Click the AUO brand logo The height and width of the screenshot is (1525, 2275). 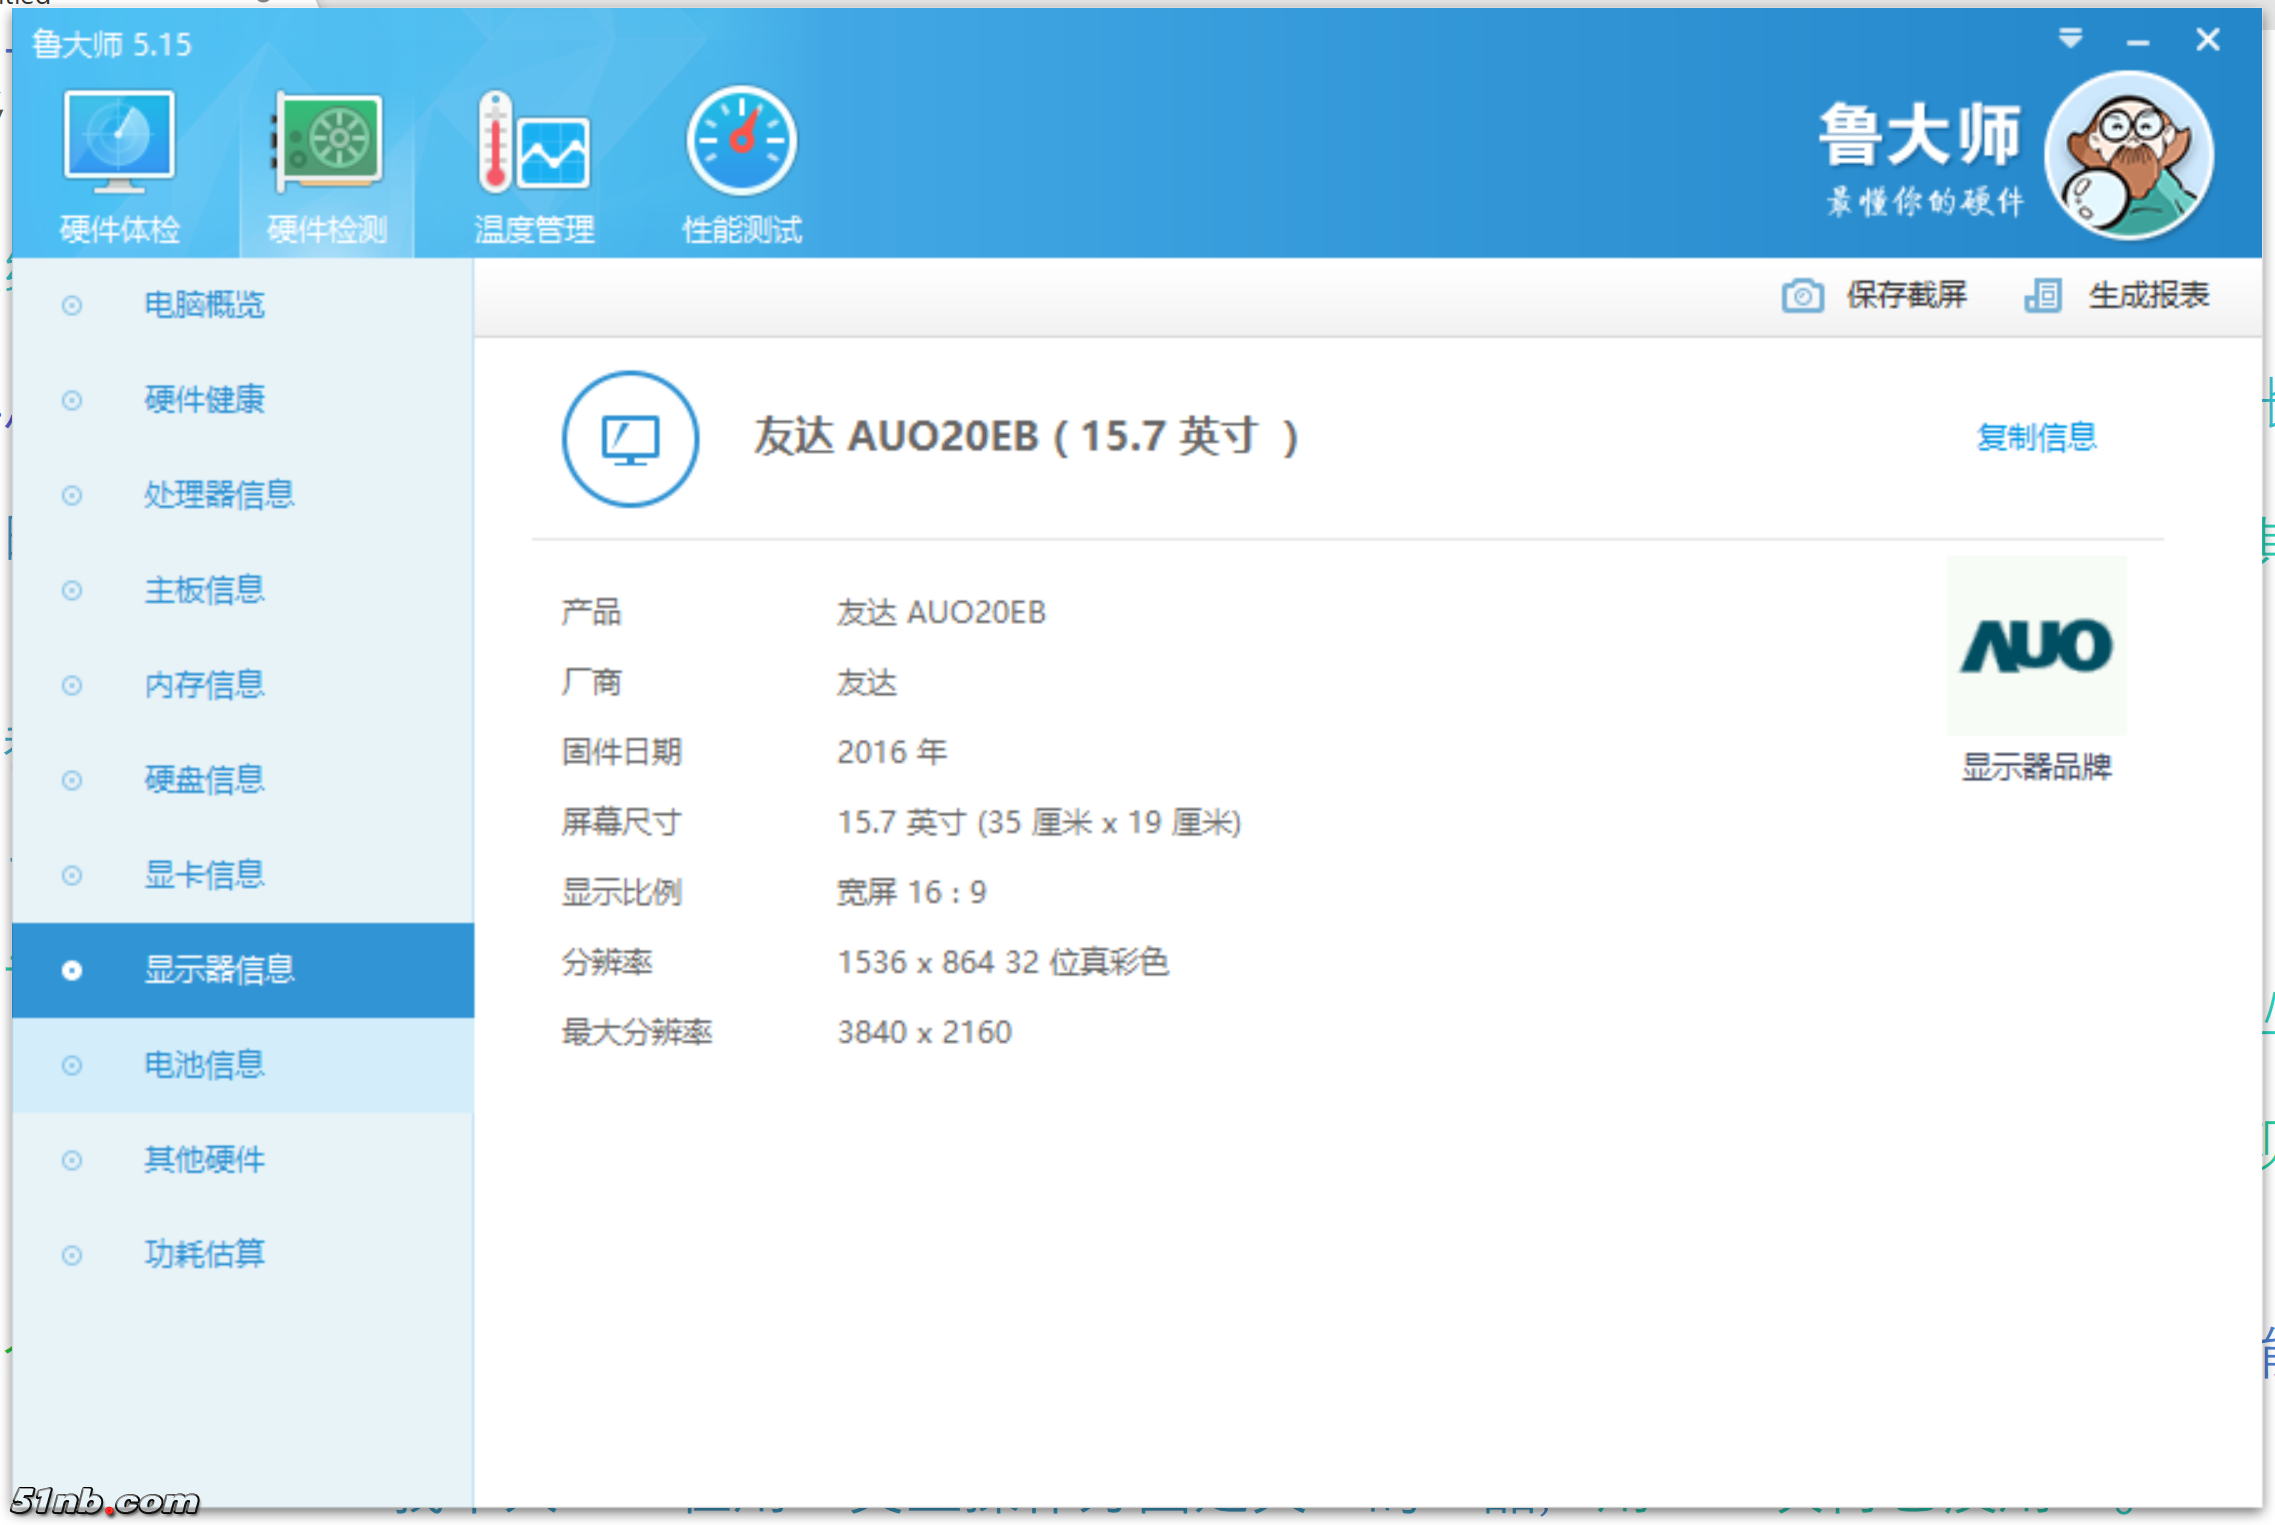(2037, 647)
